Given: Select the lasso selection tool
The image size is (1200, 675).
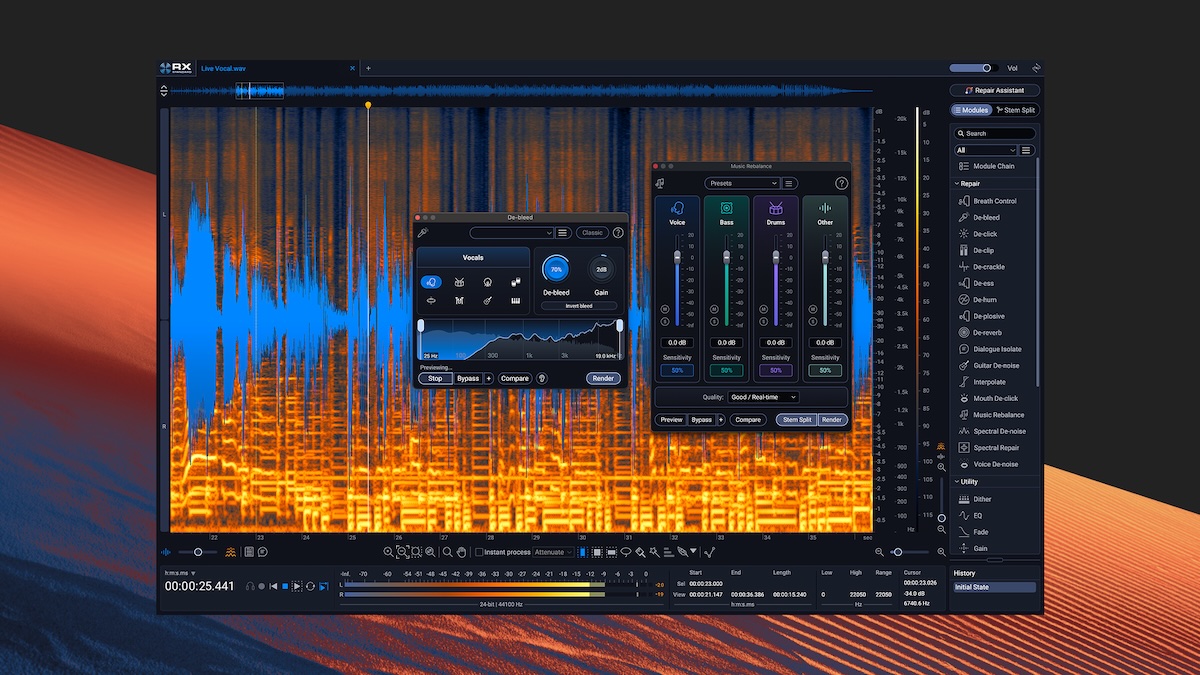Looking at the screenshot, I should click(x=626, y=552).
